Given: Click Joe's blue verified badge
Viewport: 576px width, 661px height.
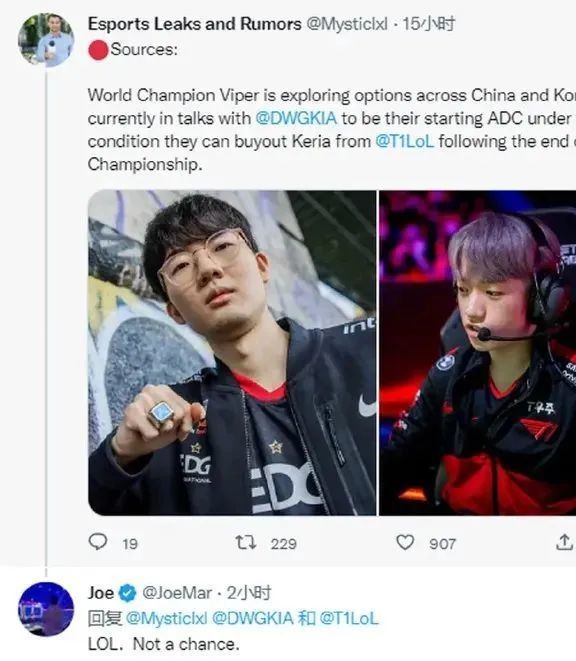Looking at the screenshot, I should (x=127, y=593).
